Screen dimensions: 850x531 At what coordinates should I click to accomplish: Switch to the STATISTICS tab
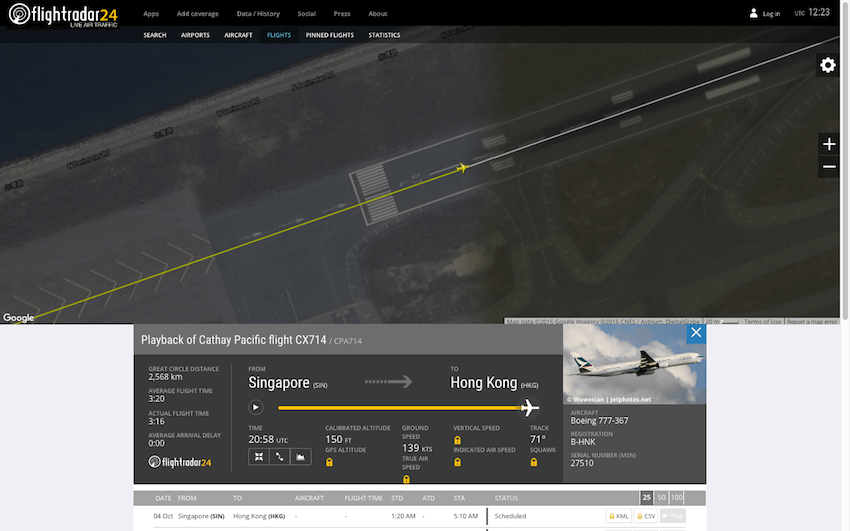pyautogui.click(x=384, y=35)
